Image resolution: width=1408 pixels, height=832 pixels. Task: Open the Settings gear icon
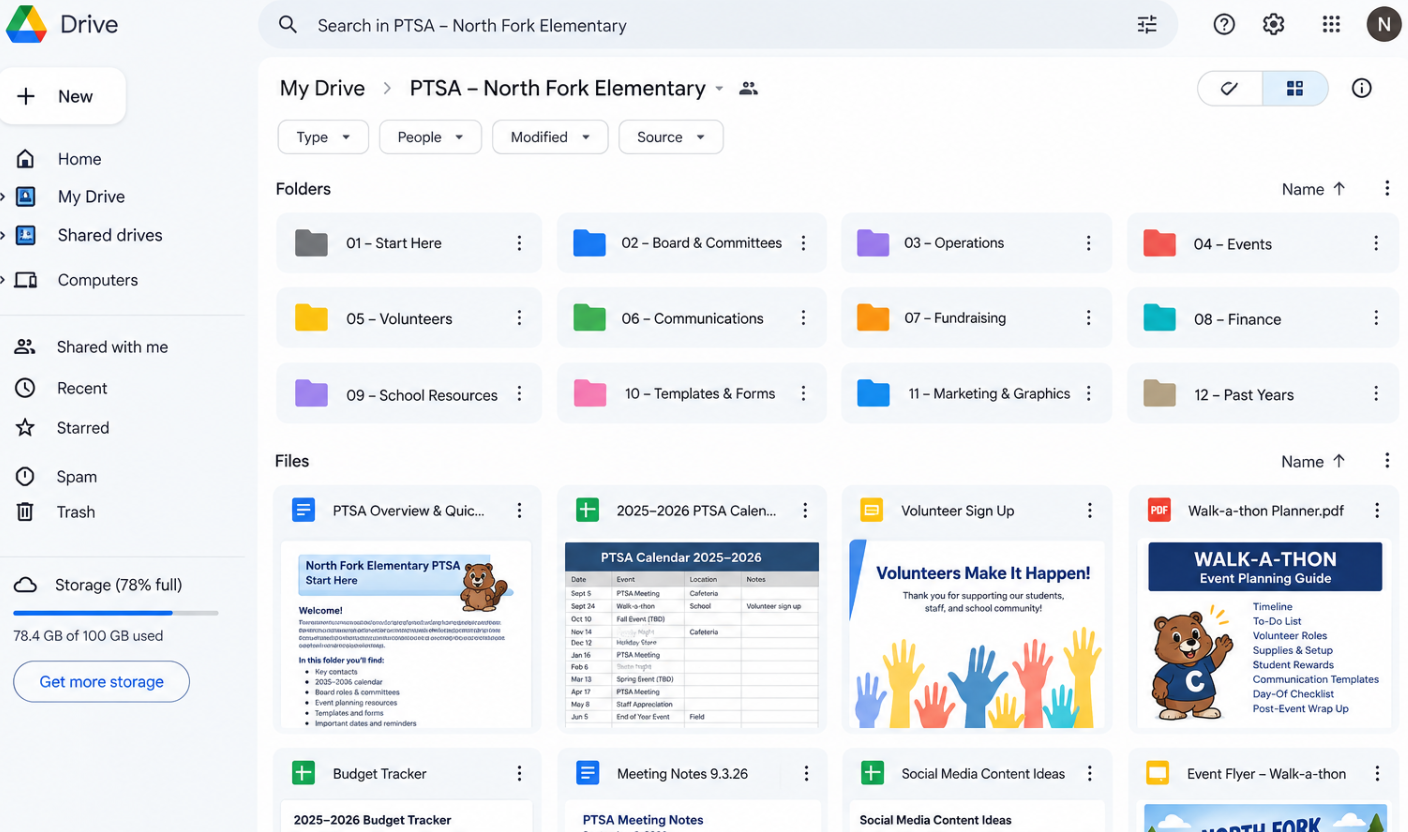pyautogui.click(x=1273, y=25)
